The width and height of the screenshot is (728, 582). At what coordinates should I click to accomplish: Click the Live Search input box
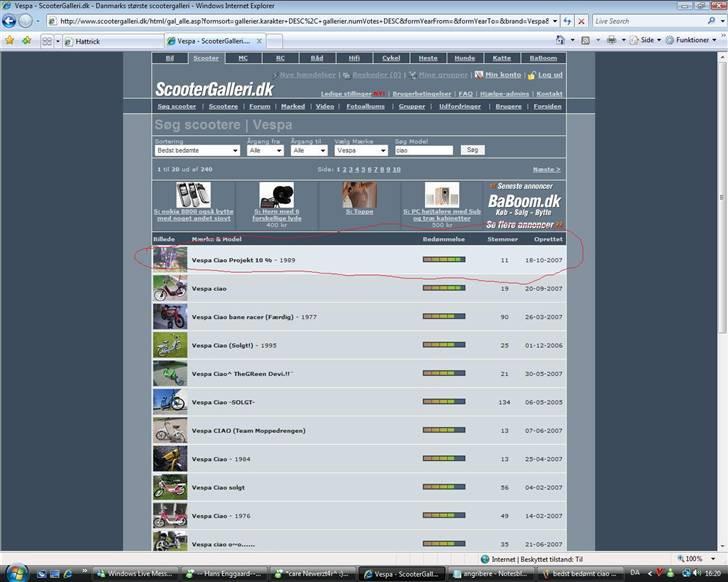point(649,21)
